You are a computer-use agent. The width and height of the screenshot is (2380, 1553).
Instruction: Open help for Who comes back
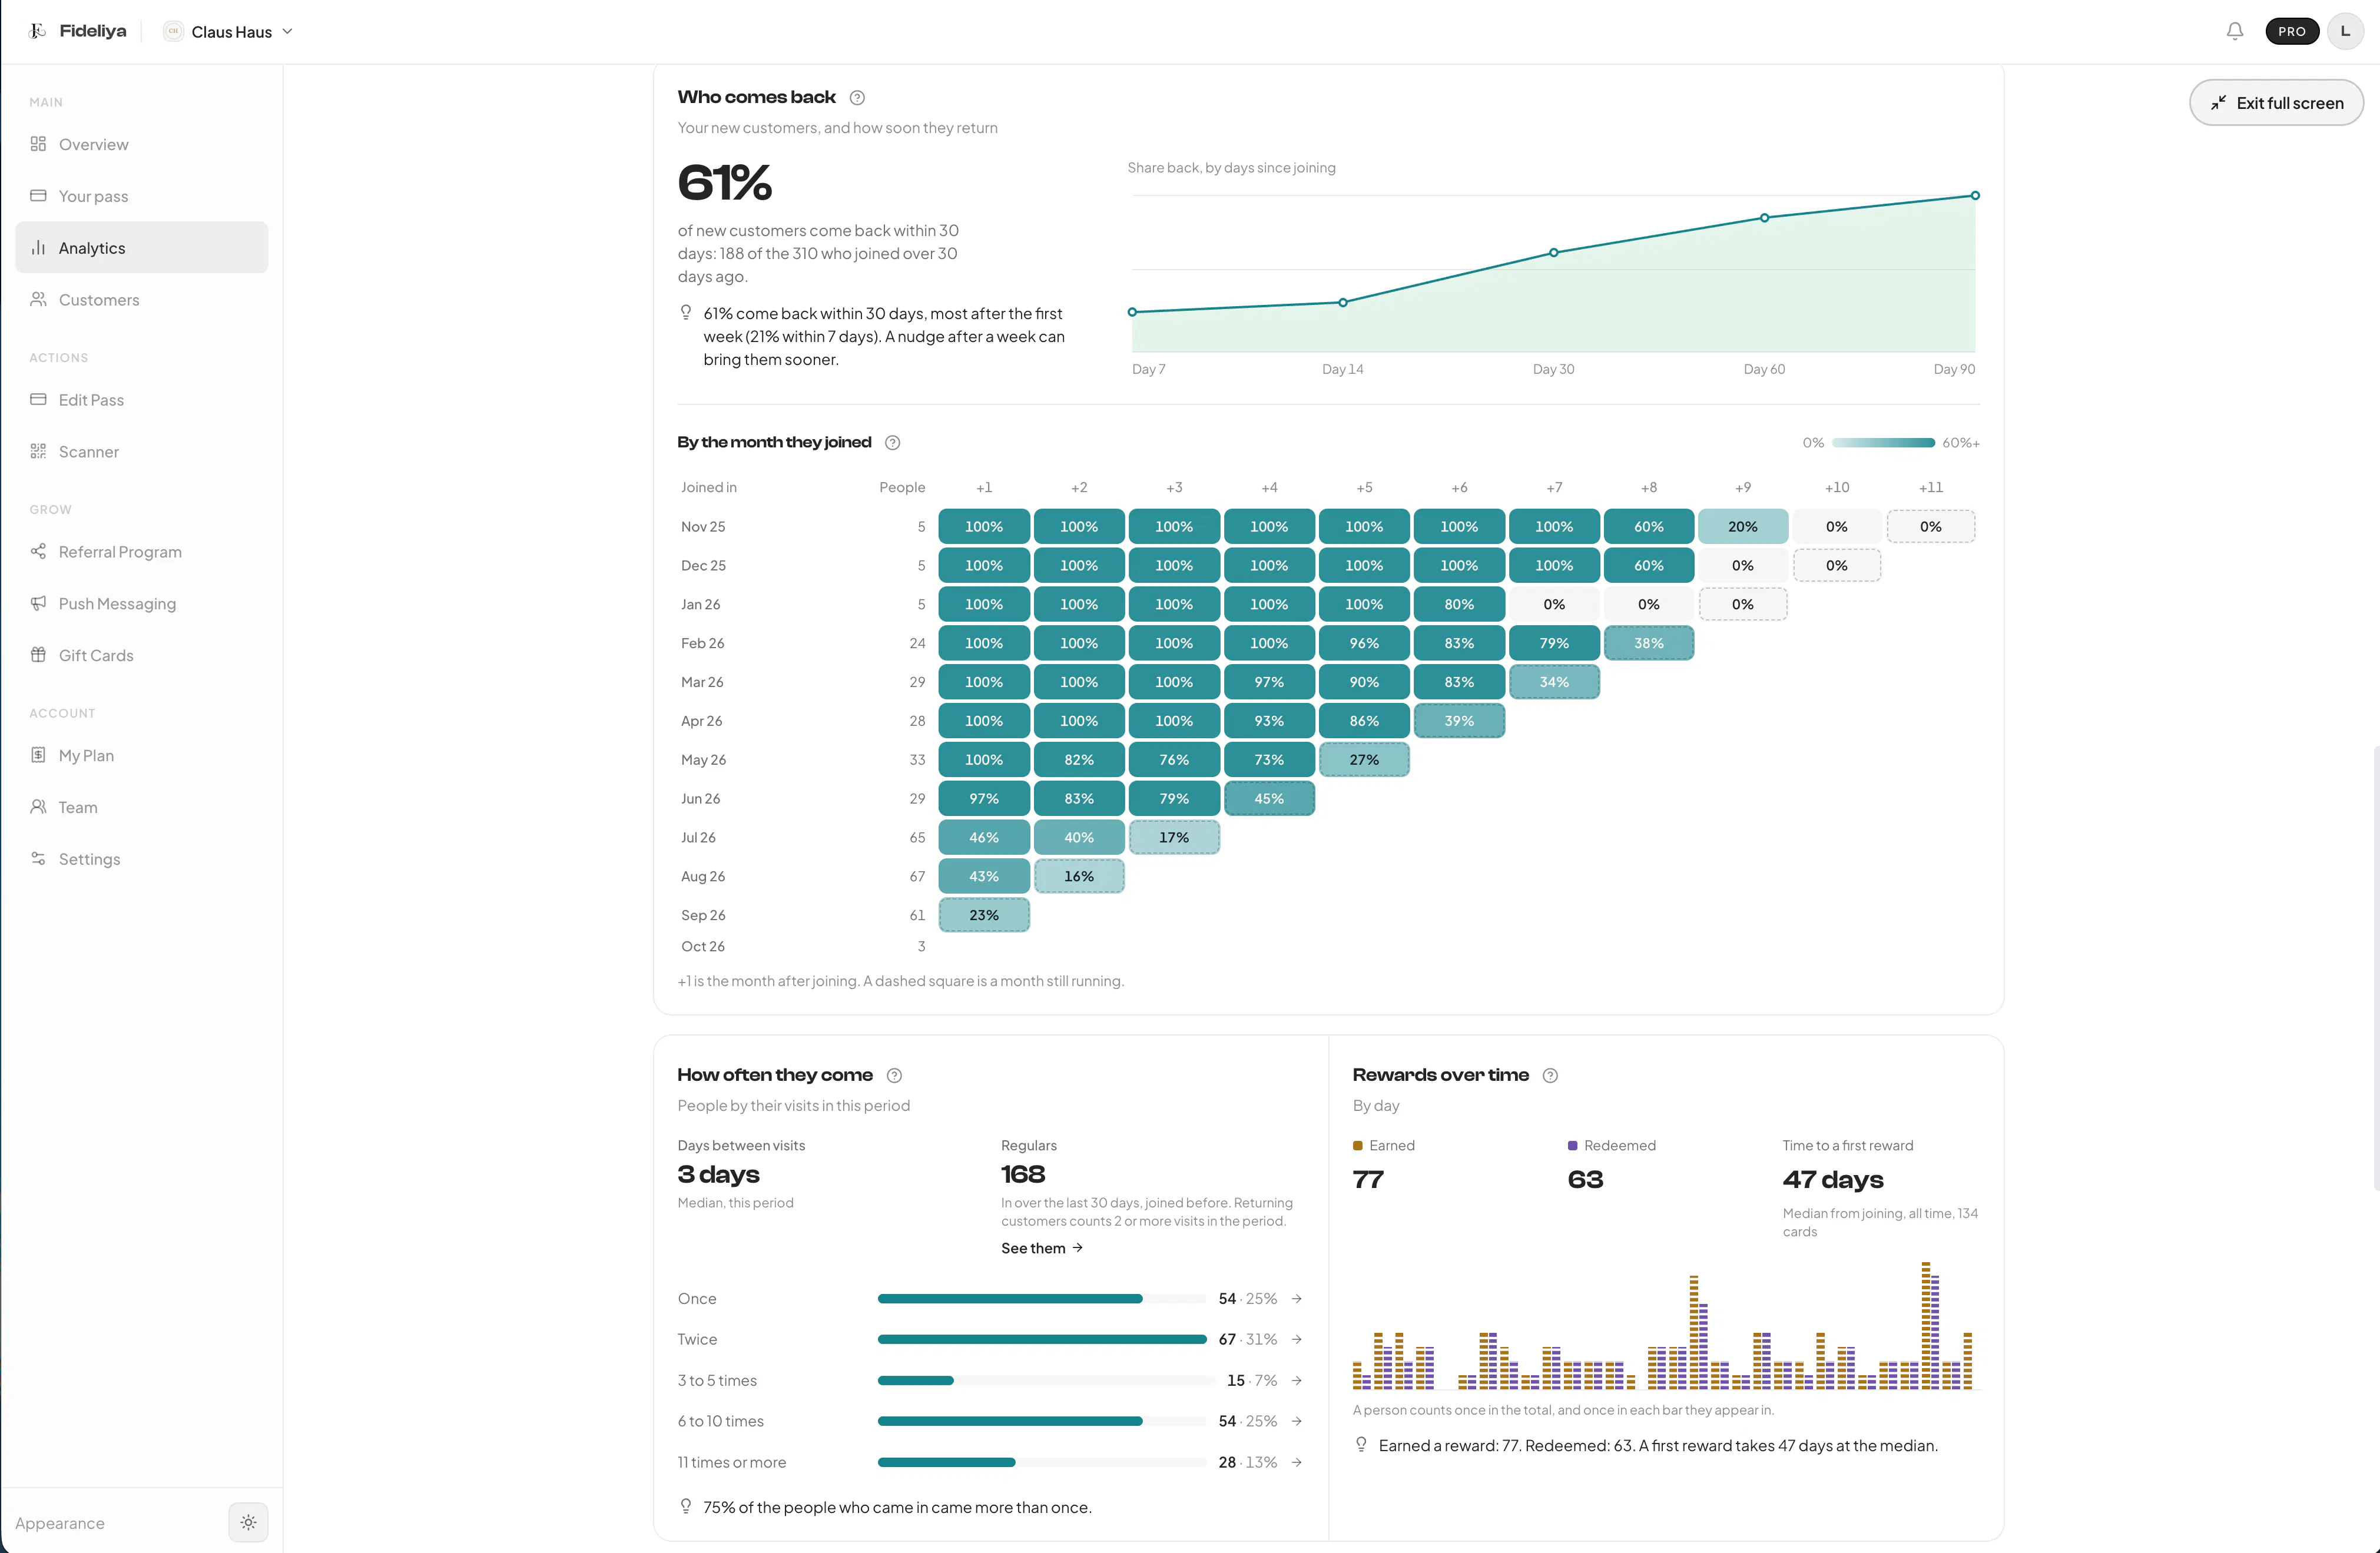[857, 97]
